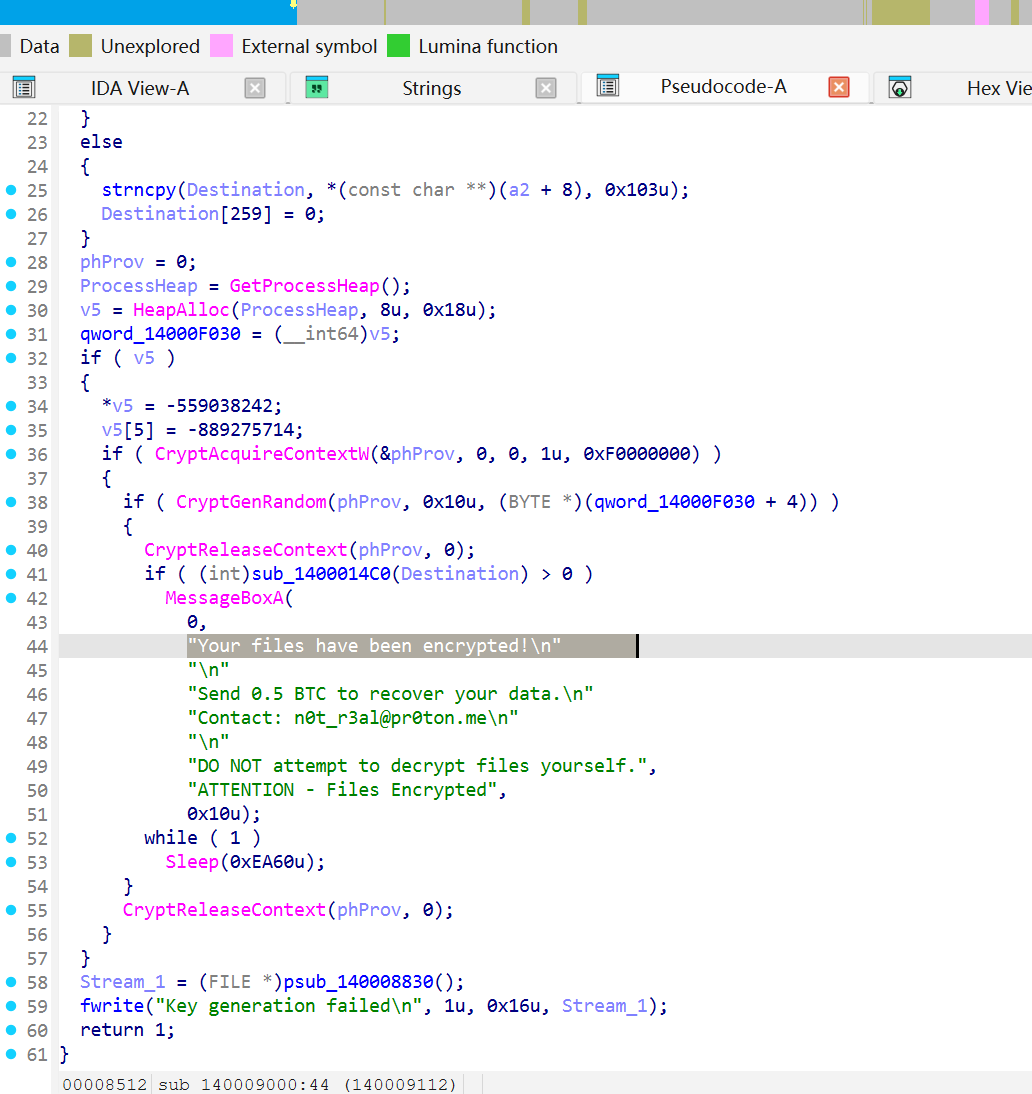Switch to the IDA View-A tab
1032x1094 pixels.
point(140,89)
